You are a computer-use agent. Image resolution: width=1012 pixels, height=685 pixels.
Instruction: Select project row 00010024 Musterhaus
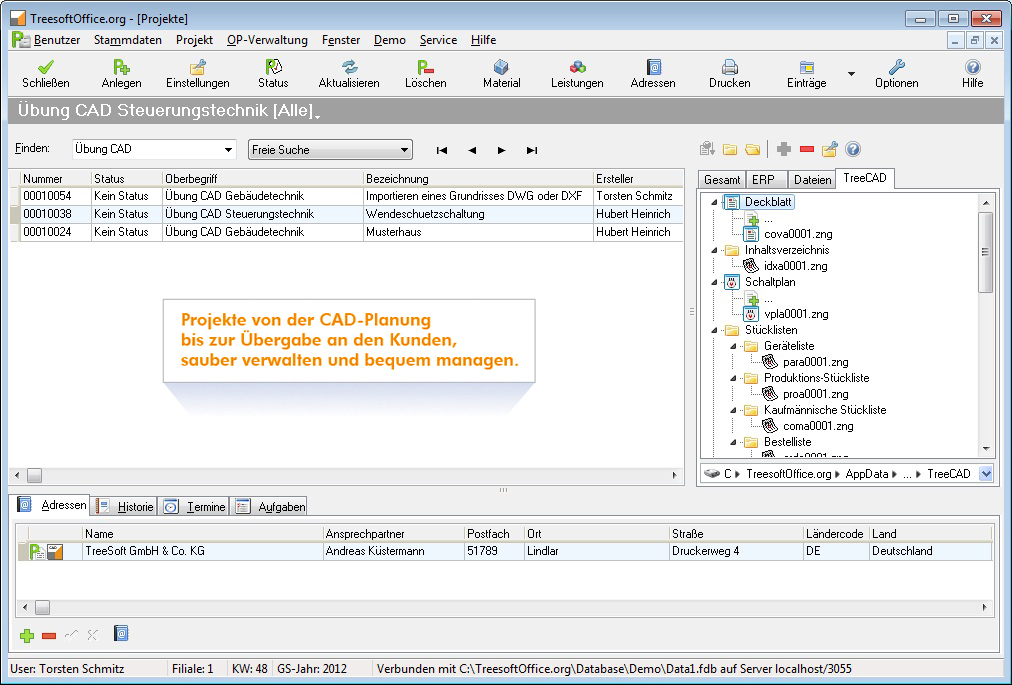300,231
